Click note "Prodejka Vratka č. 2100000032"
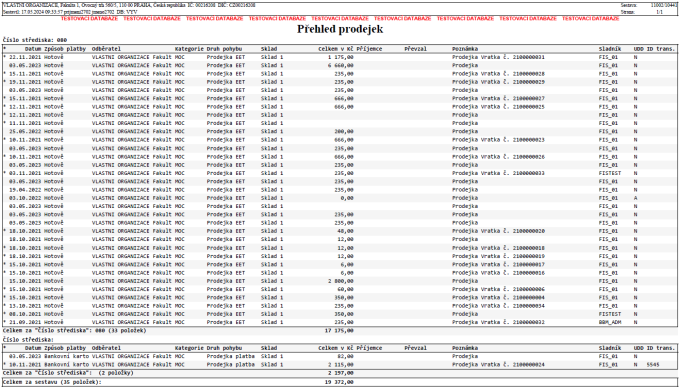 [498, 322]
